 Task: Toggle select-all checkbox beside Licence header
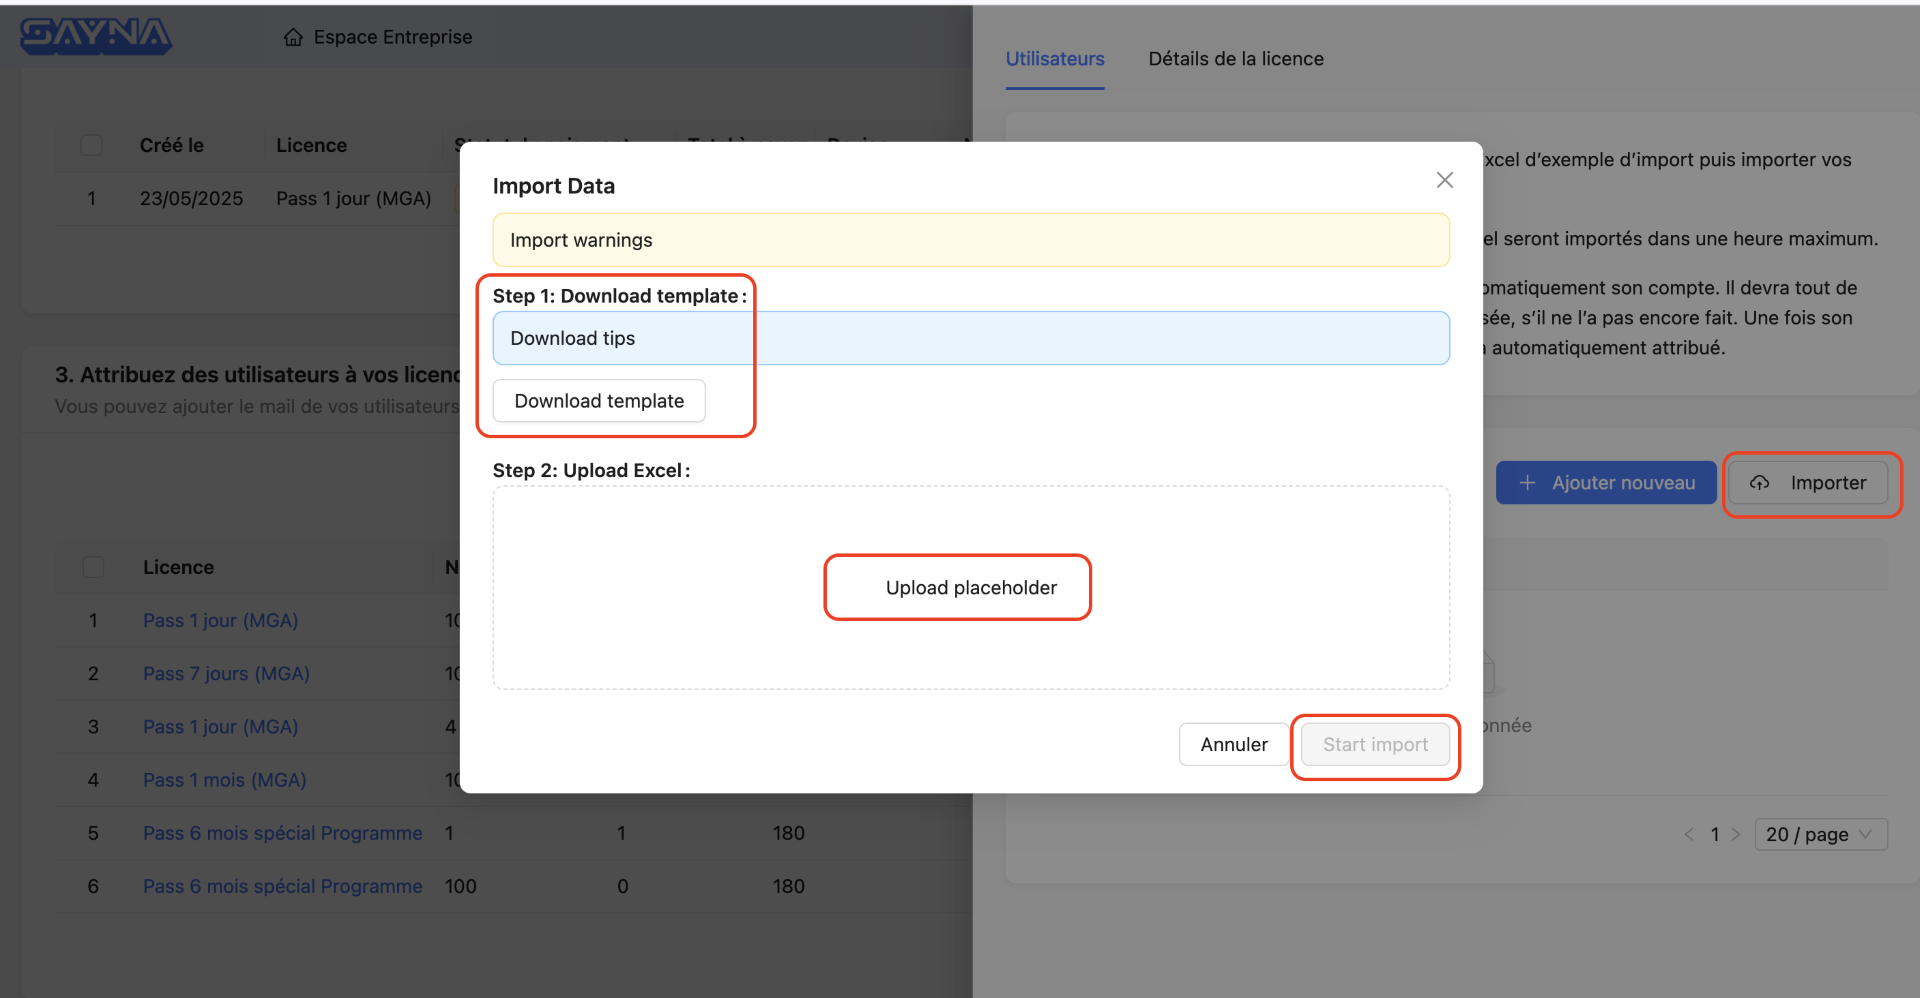tap(93, 567)
